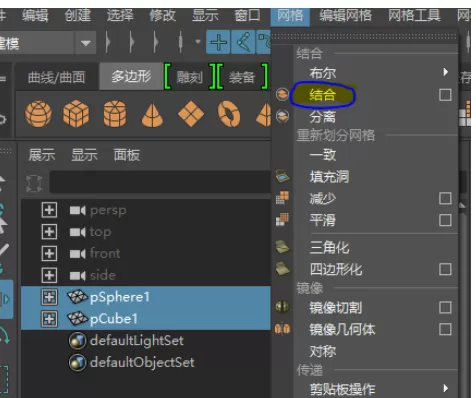Expand the persp node
The width and height of the screenshot is (476, 398).
49,210
